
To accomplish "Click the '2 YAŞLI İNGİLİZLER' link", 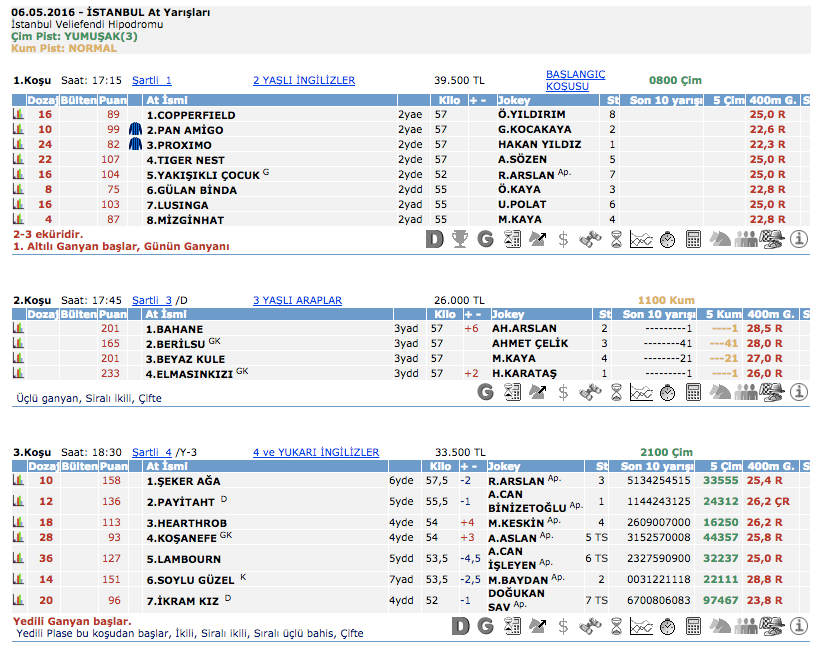I will (x=303, y=80).
